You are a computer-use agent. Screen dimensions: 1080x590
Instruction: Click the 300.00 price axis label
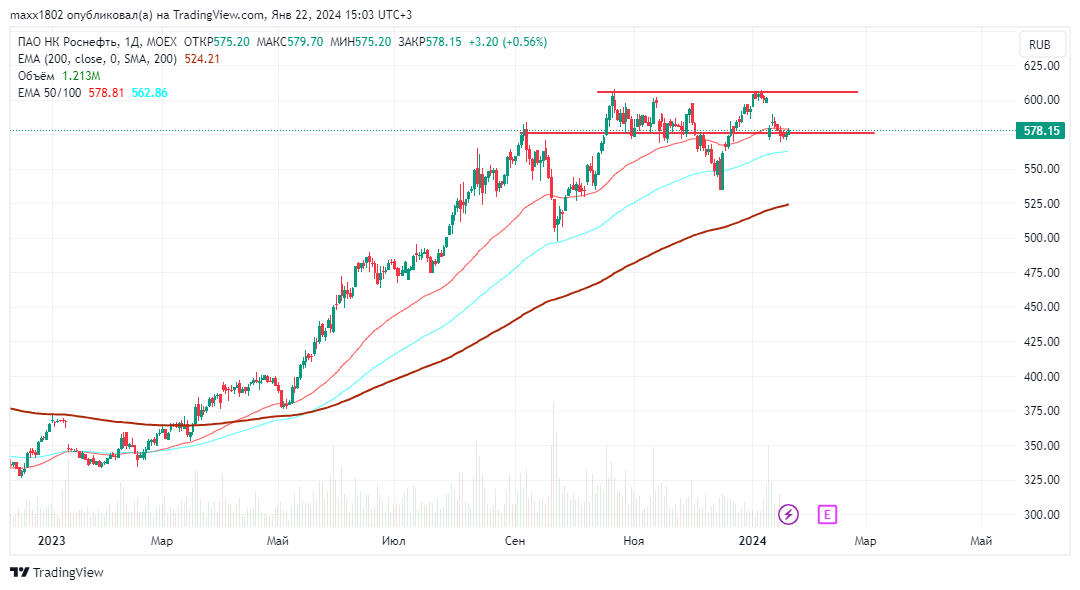point(1041,514)
